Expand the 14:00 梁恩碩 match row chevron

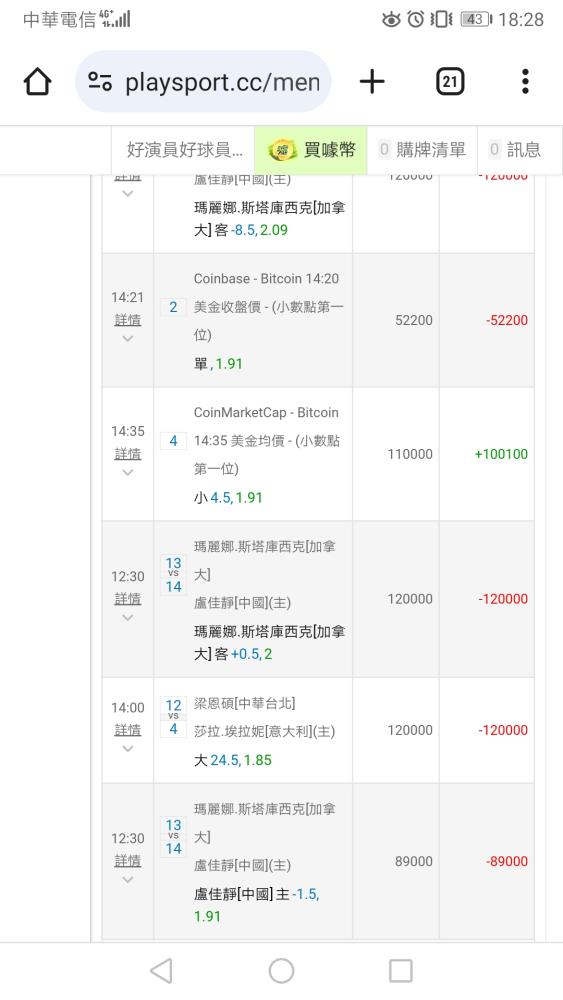(128, 749)
